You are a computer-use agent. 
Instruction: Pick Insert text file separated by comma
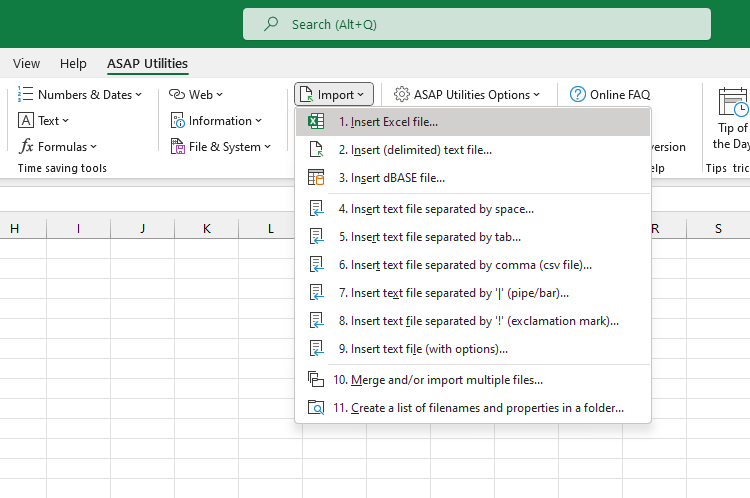(x=473, y=265)
